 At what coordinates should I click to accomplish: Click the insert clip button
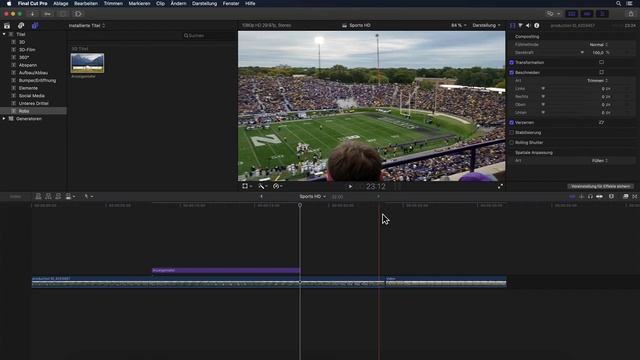(48, 196)
